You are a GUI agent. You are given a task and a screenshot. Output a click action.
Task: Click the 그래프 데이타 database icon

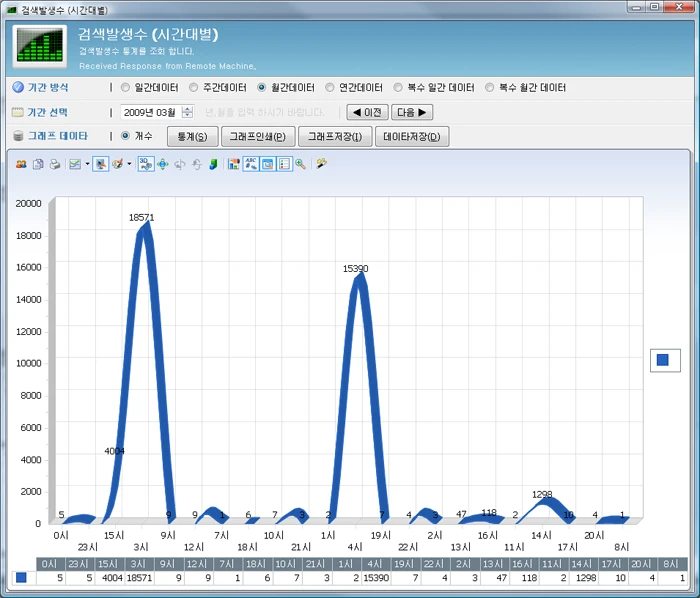coord(18,136)
